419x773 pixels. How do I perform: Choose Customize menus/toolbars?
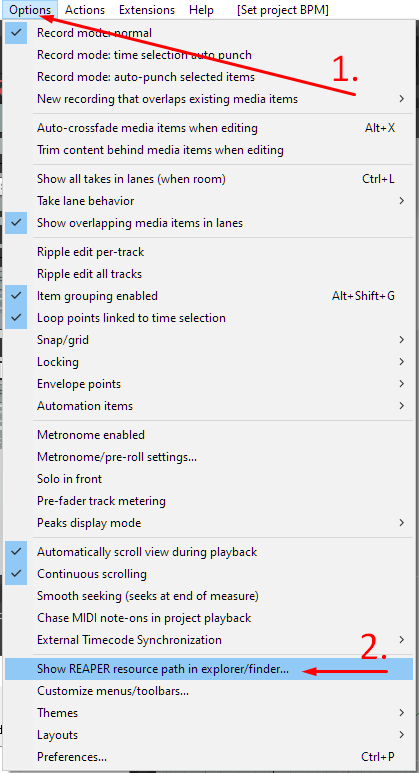point(209,691)
